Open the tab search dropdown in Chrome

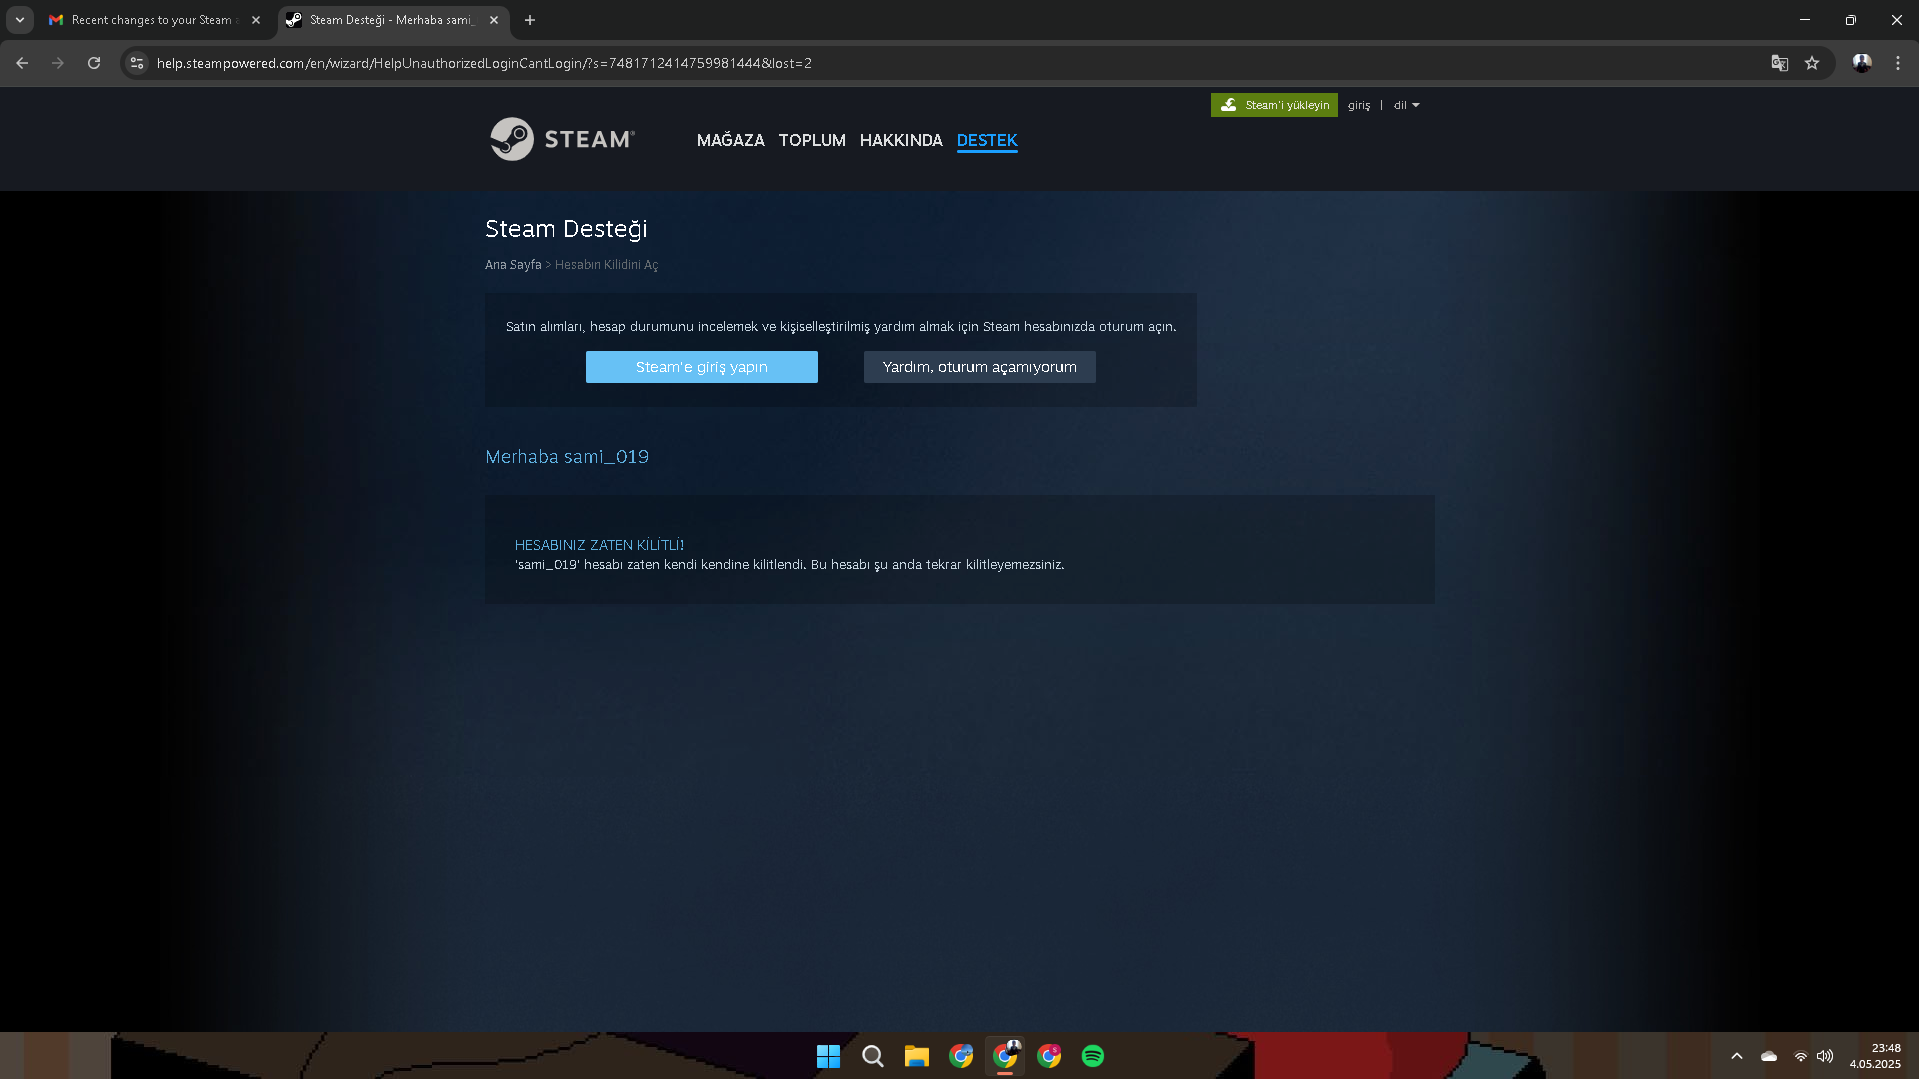tap(20, 20)
